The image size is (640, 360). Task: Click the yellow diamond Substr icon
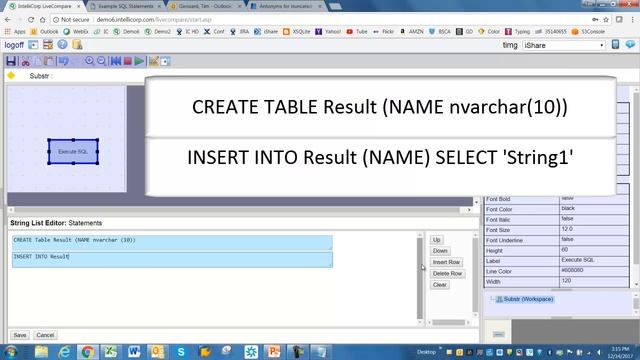pos(11,76)
